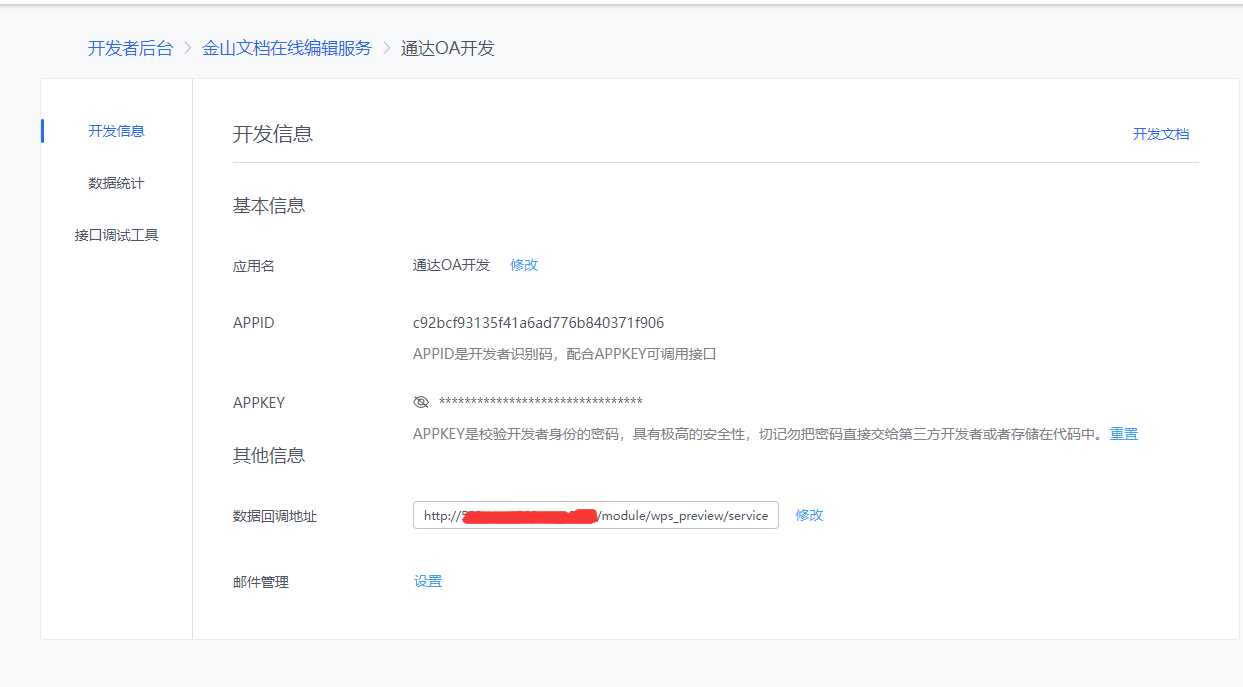This screenshot has width=1243, height=687.
Task: Click the 通达OA开发 application name value
Action: click(x=451, y=265)
